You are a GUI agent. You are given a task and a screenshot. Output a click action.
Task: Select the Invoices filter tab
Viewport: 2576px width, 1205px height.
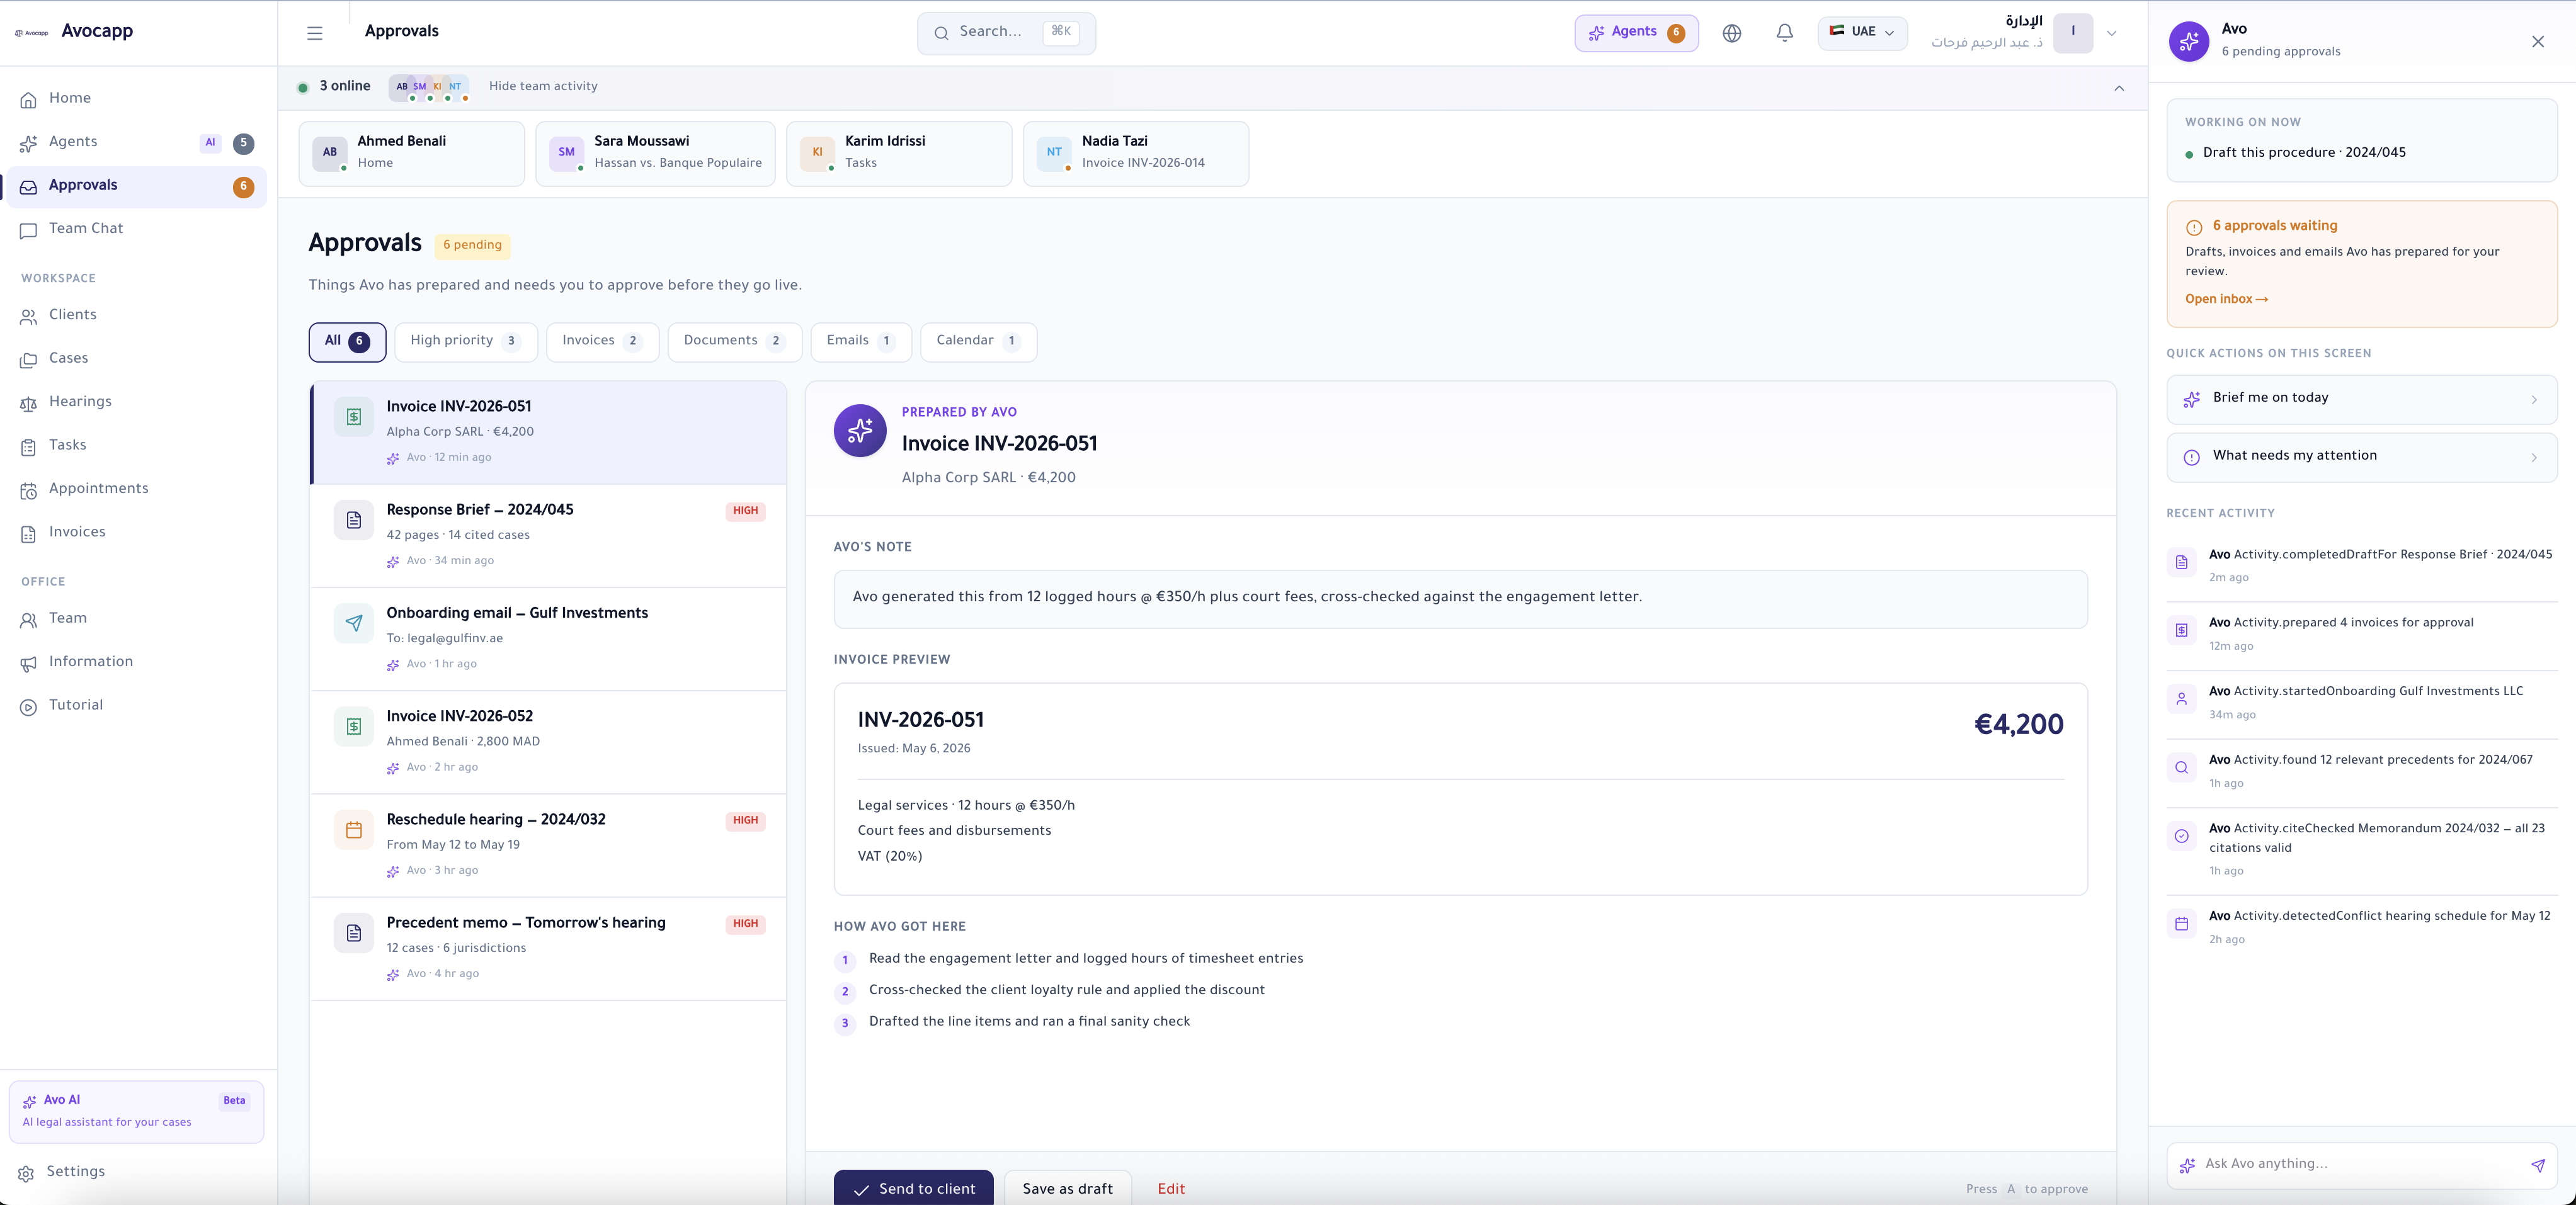pos(603,342)
